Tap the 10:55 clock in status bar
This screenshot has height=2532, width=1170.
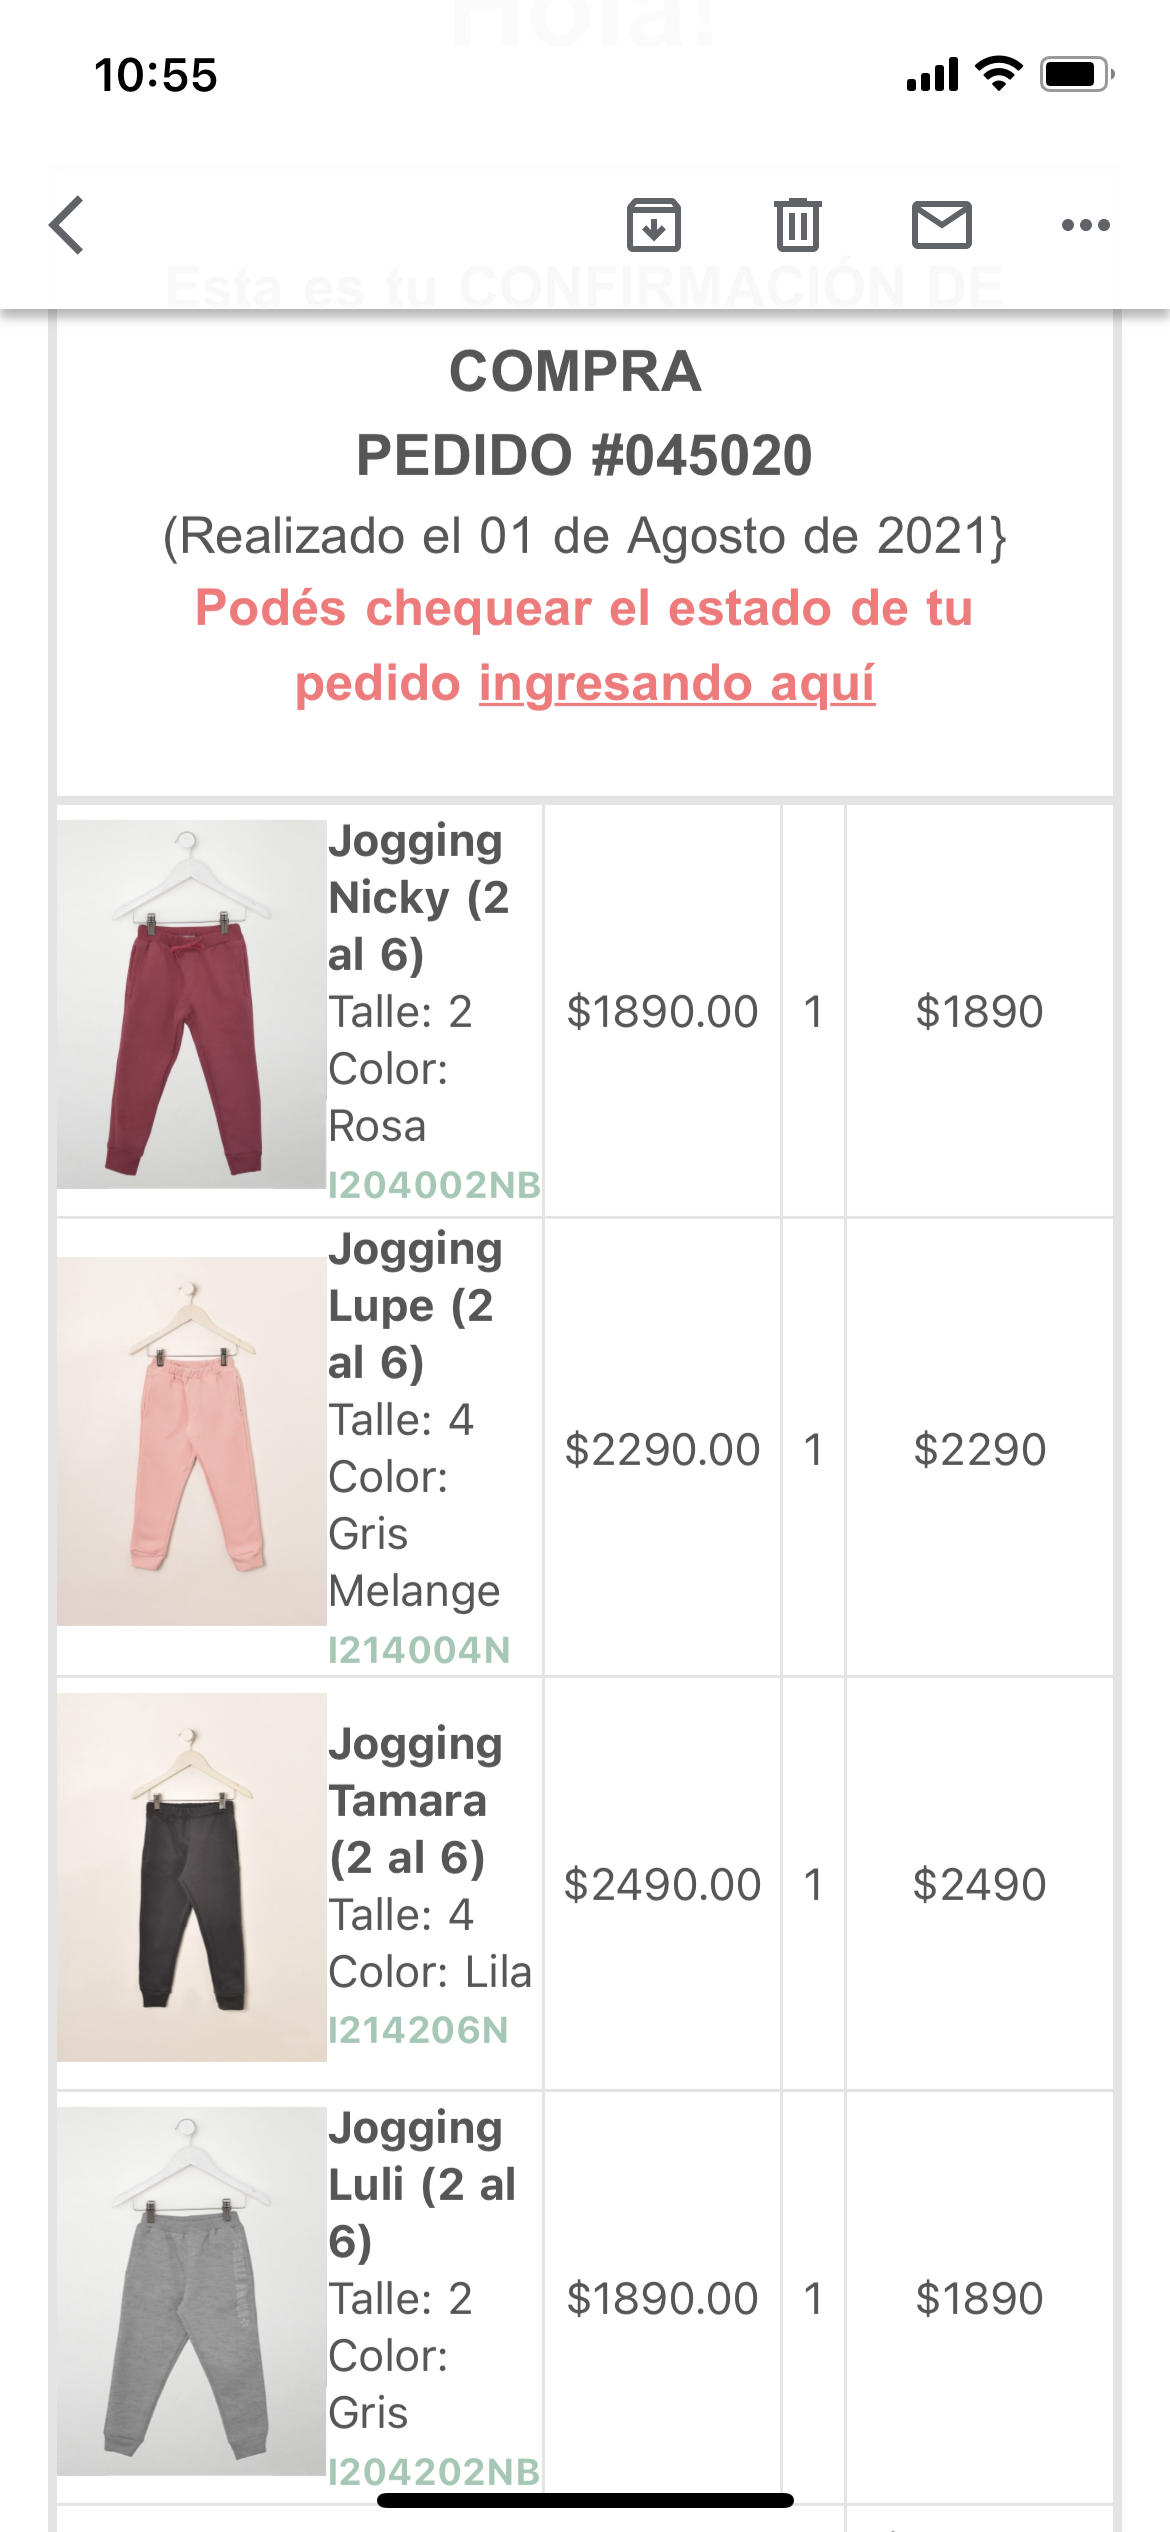coord(156,75)
